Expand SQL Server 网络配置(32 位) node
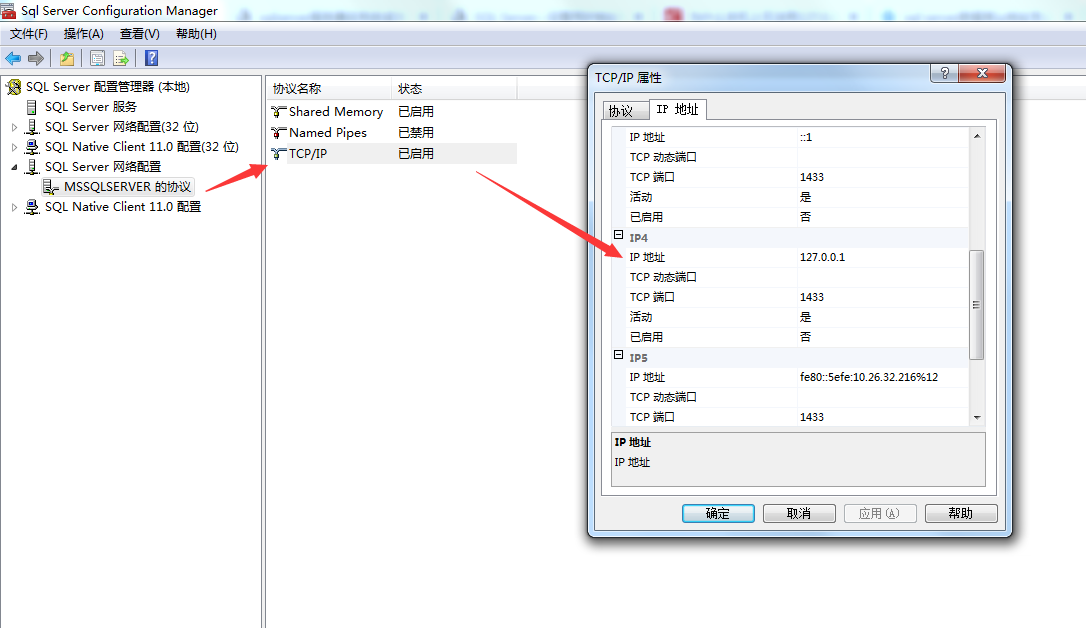Viewport: 1086px width, 628px height. coord(15,127)
